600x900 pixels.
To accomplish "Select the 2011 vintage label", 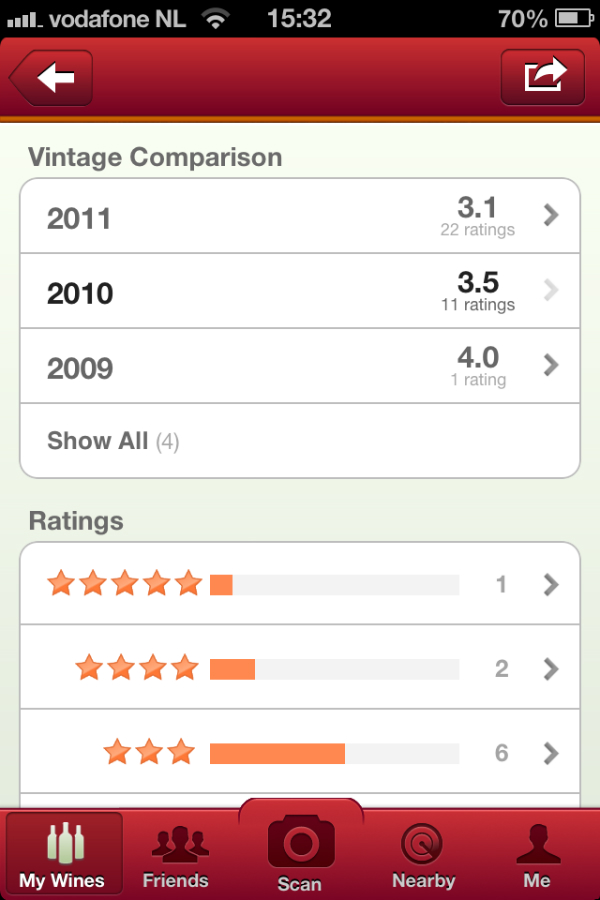I will tap(79, 218).
